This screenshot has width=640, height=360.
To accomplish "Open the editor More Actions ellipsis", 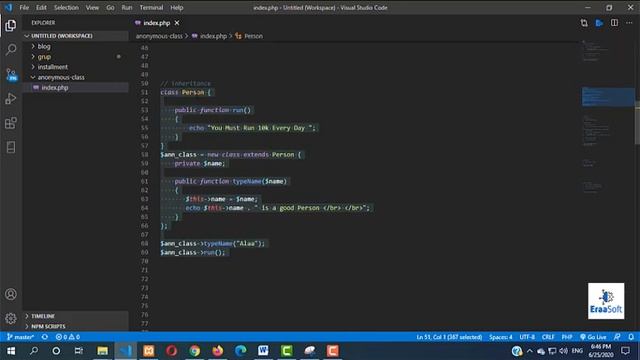I will (x=629, y=23).
